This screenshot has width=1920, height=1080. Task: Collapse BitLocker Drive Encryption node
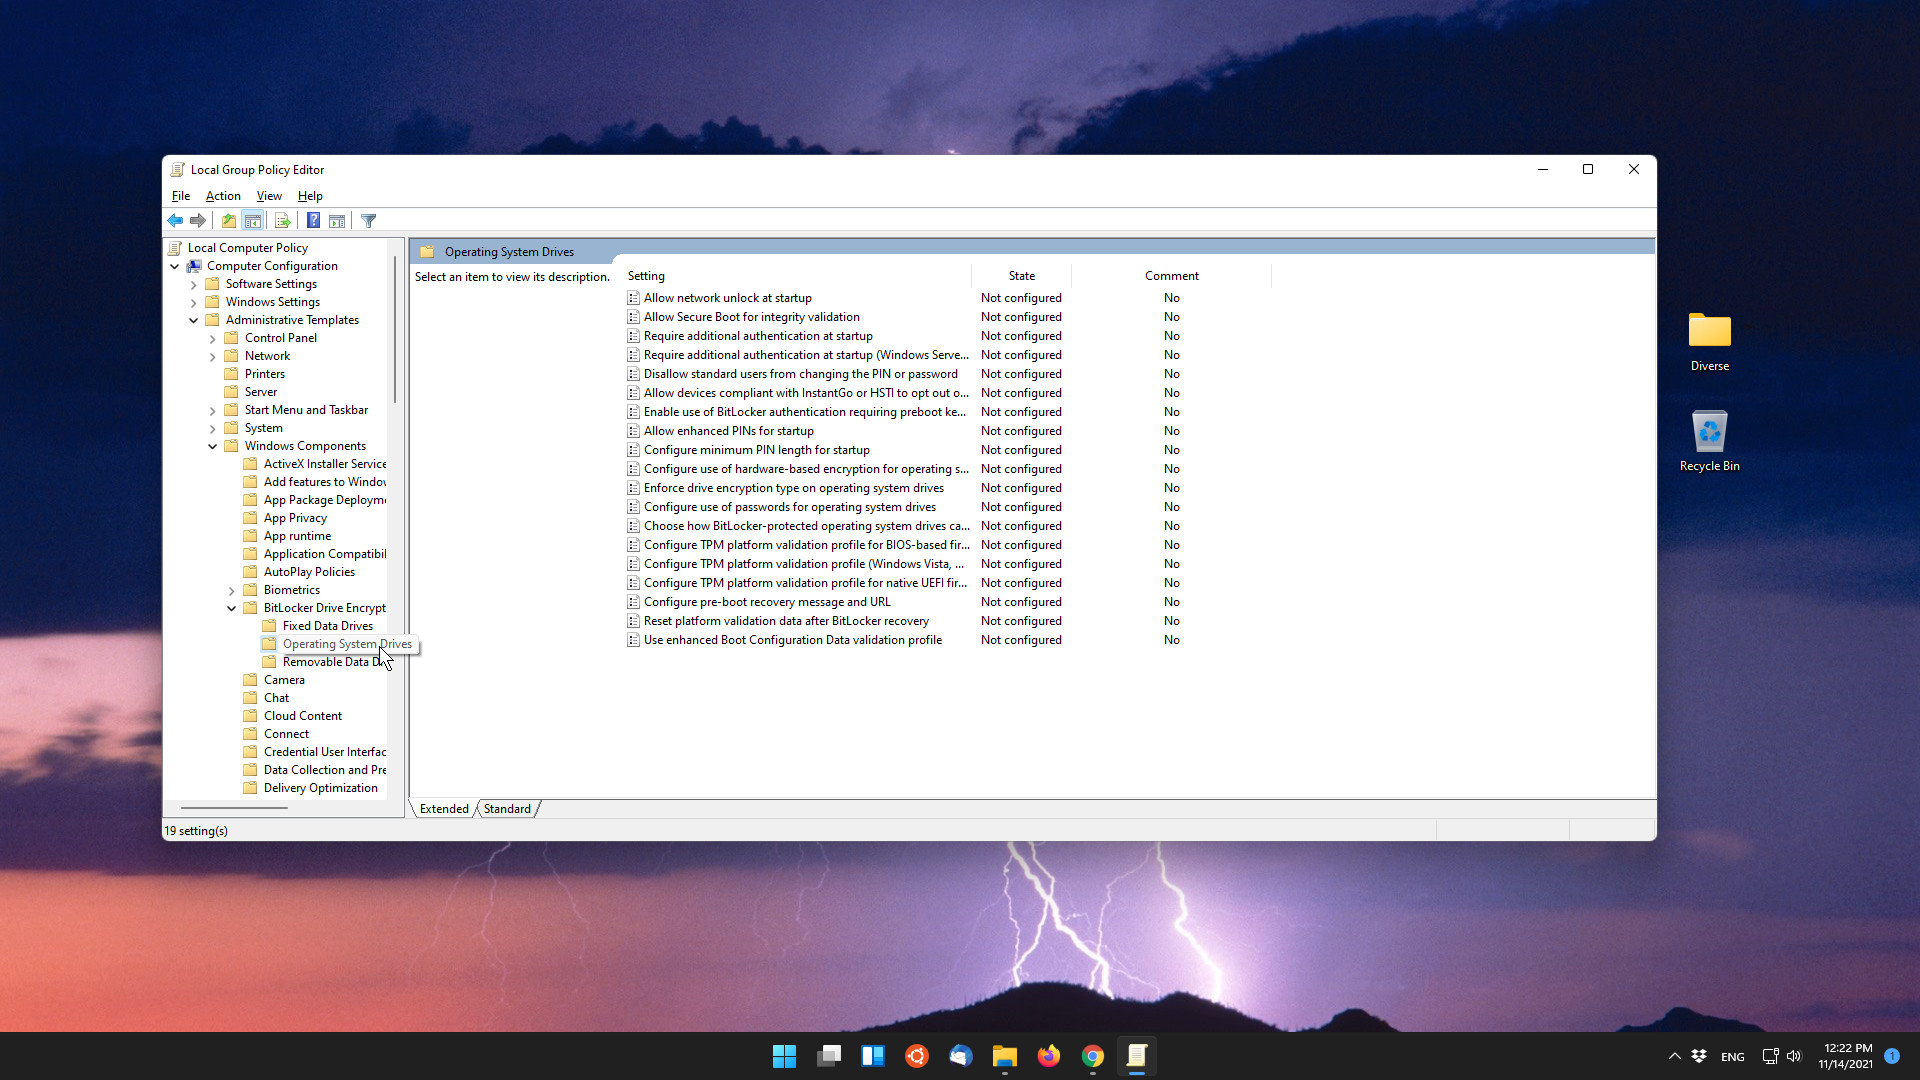click(x=232, y=608)
